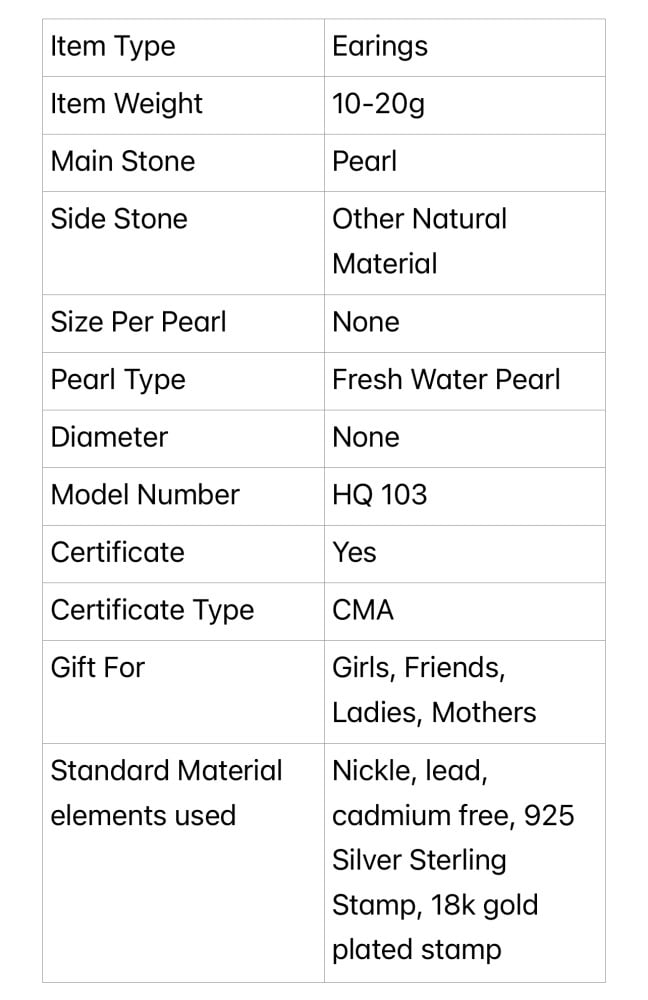
Task: Select the CMA certificate type value
Action: (363, 610)
